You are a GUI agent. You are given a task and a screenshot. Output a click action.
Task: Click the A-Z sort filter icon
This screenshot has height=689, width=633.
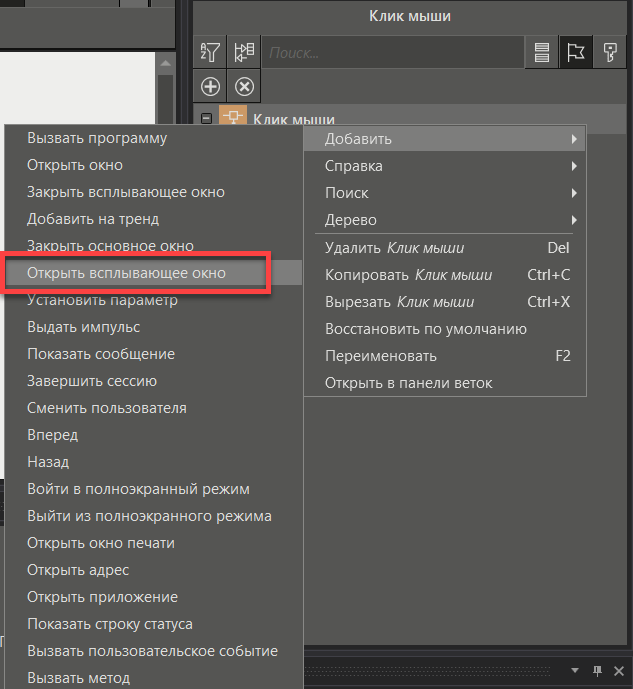[210, 53]
